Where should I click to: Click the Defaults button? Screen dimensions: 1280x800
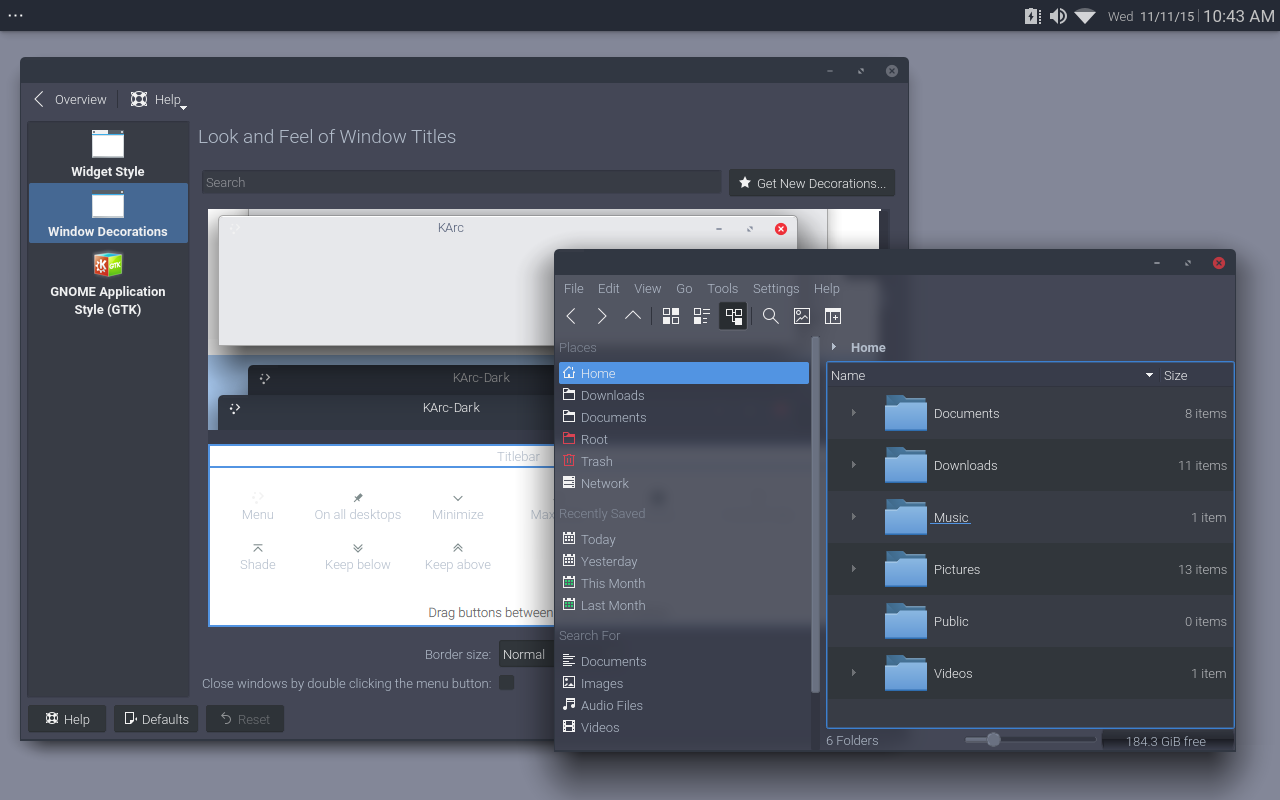pos(155,719)
